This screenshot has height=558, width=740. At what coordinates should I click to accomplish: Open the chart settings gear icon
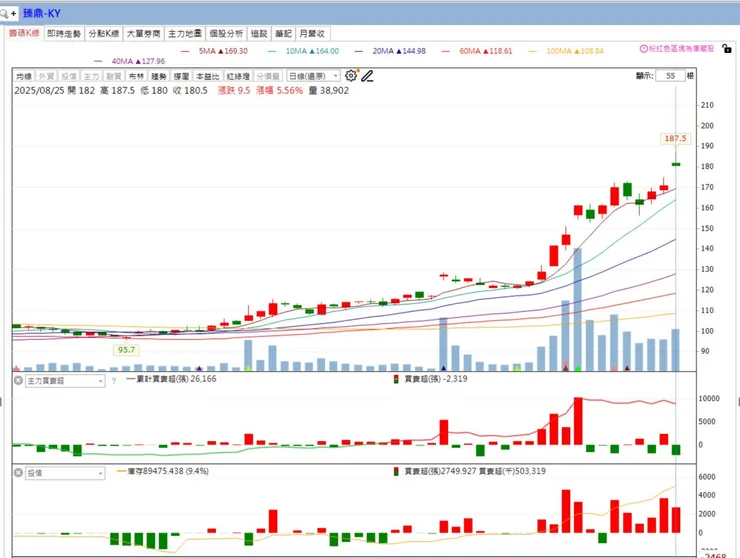click(351, 76)
